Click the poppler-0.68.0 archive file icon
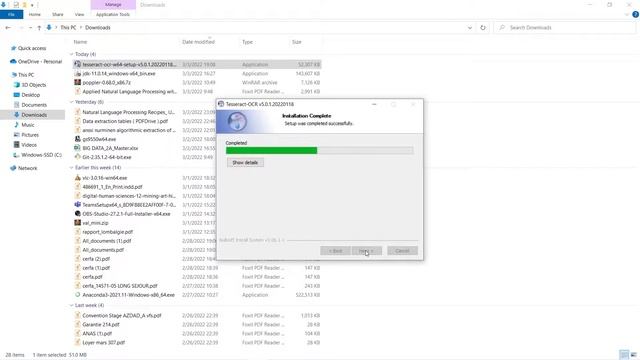Image resolution: width=640 pixels, height=360 pixels. 78,82
